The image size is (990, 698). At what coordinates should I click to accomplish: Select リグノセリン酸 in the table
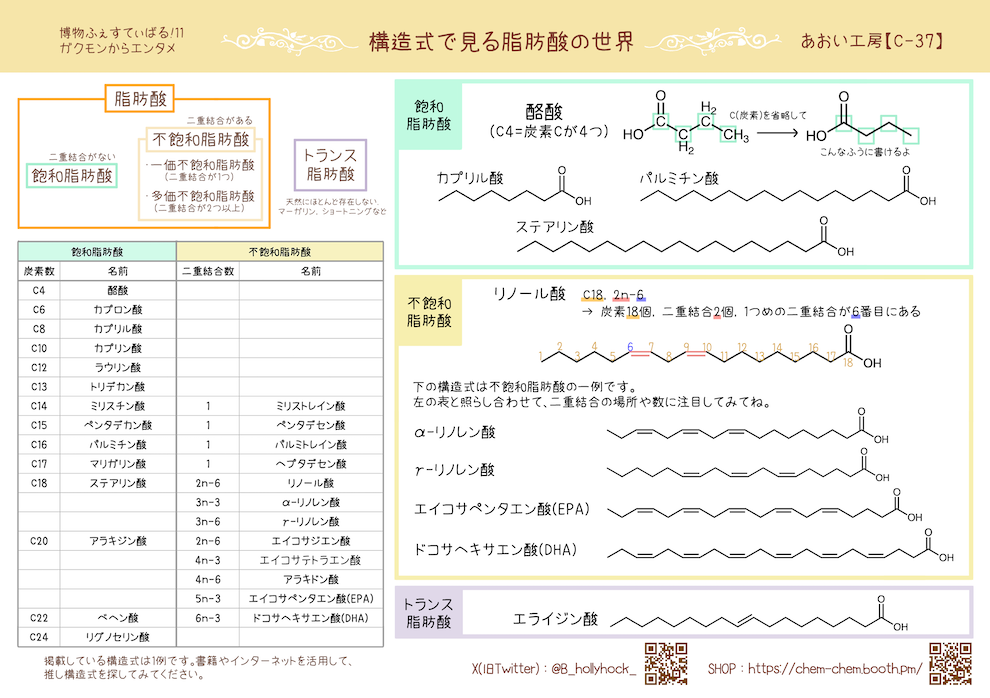(118, 637)
